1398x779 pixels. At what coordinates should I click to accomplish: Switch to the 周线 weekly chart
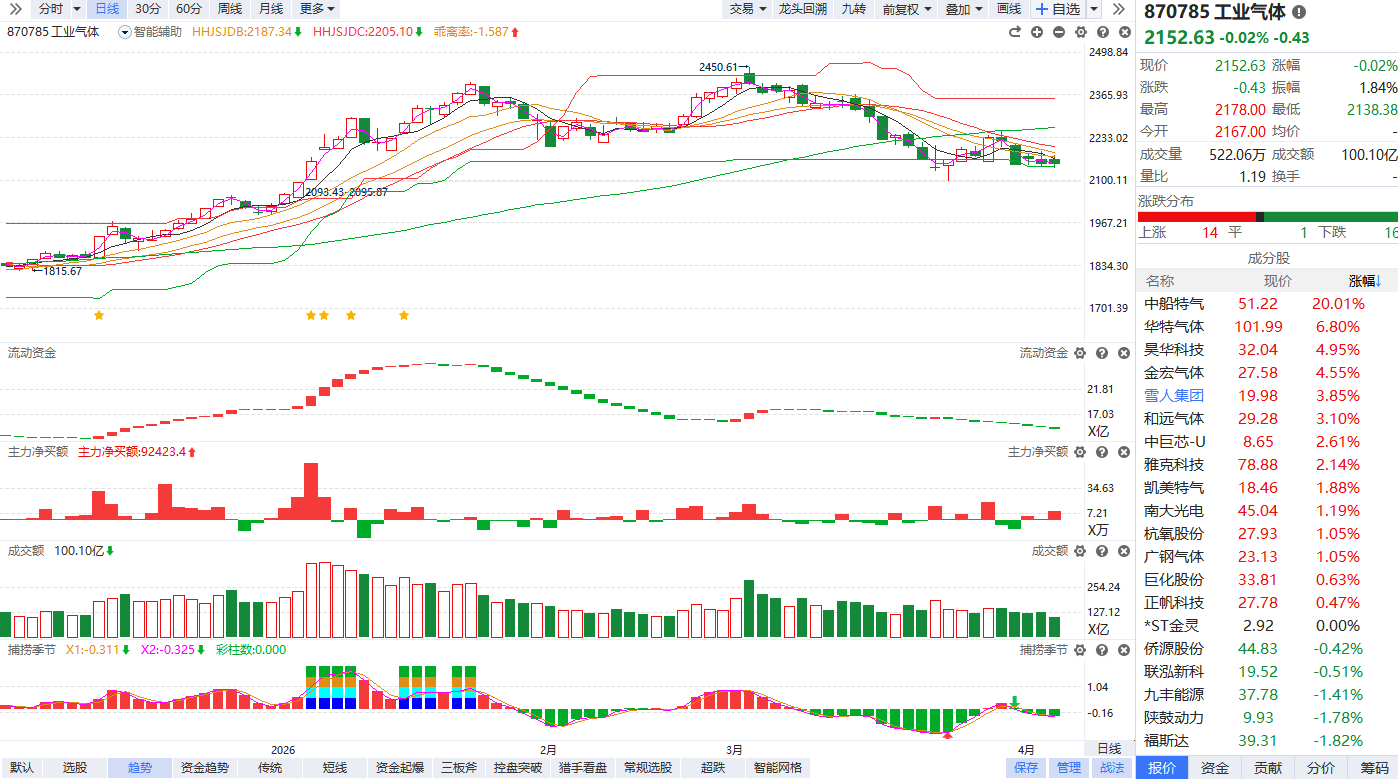pos(229,9)
